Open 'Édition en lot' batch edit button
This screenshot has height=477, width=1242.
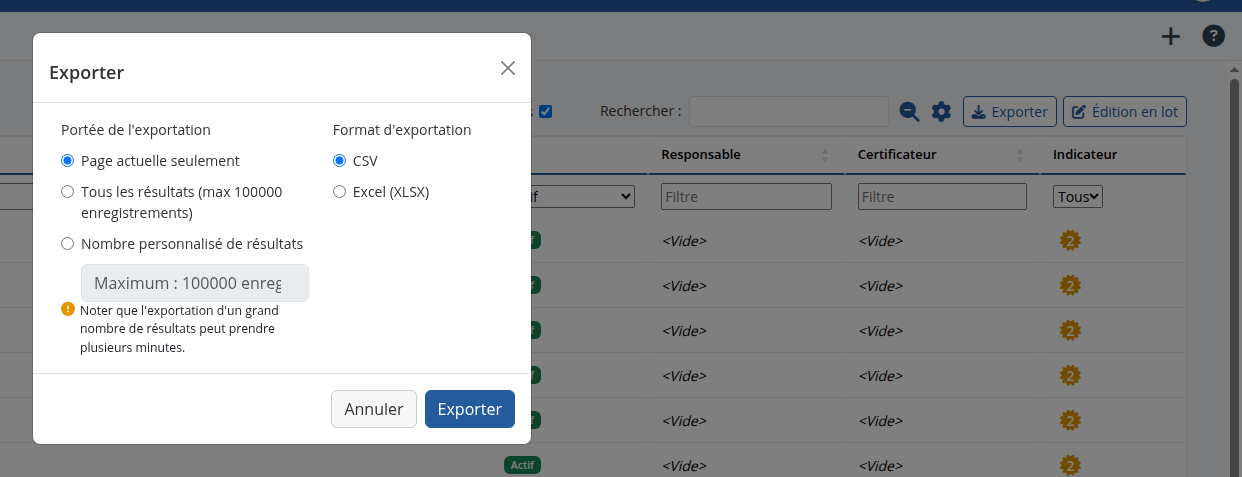pyautogui.click(x=1125, y=112)
